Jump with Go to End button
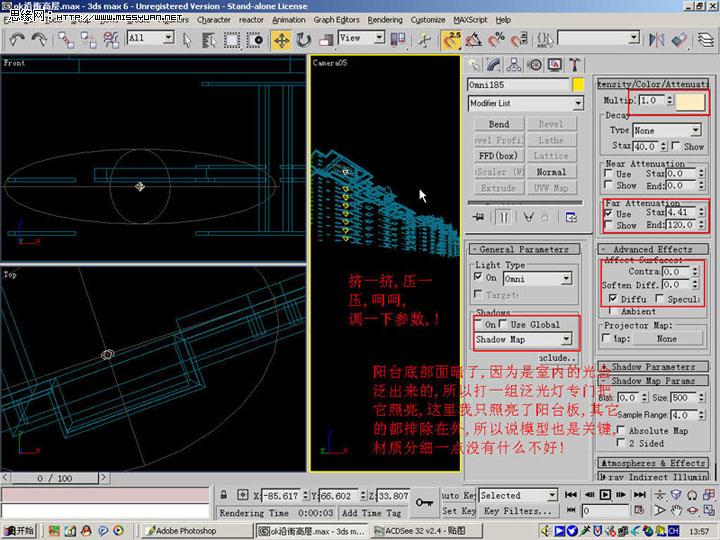The image size is (720, 540). click(x=640, y=495)
